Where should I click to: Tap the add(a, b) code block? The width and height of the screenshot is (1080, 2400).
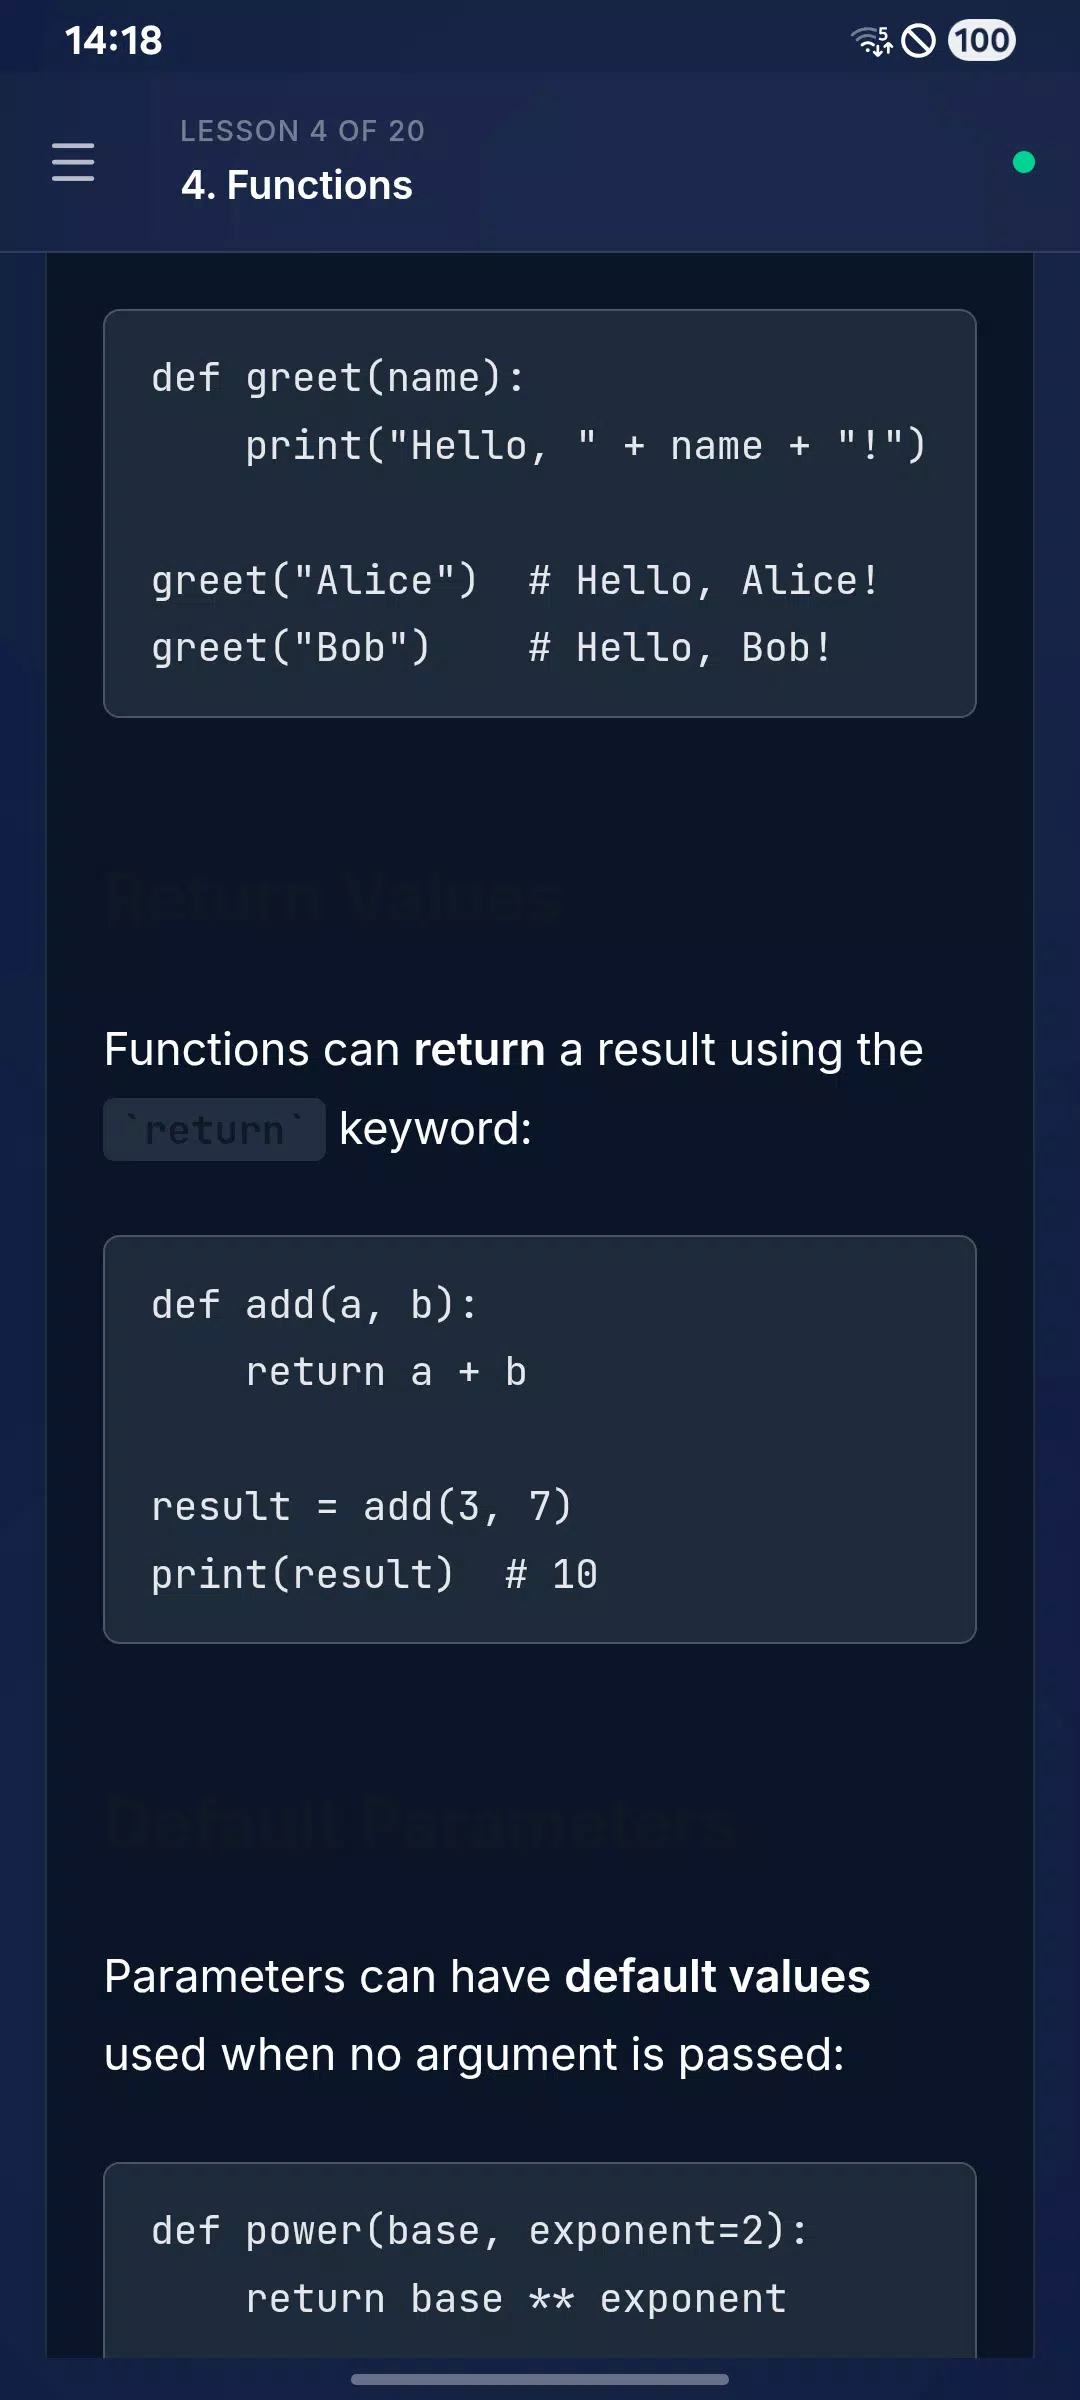[x=540, y=1439]
